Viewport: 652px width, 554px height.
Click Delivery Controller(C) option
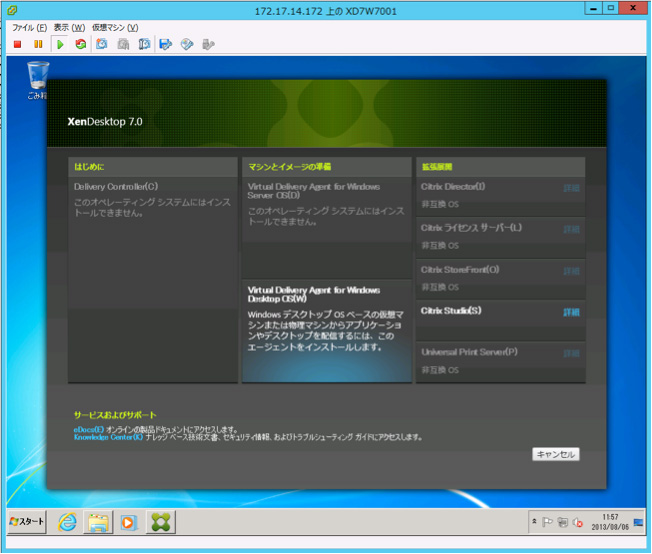point(116,187)
